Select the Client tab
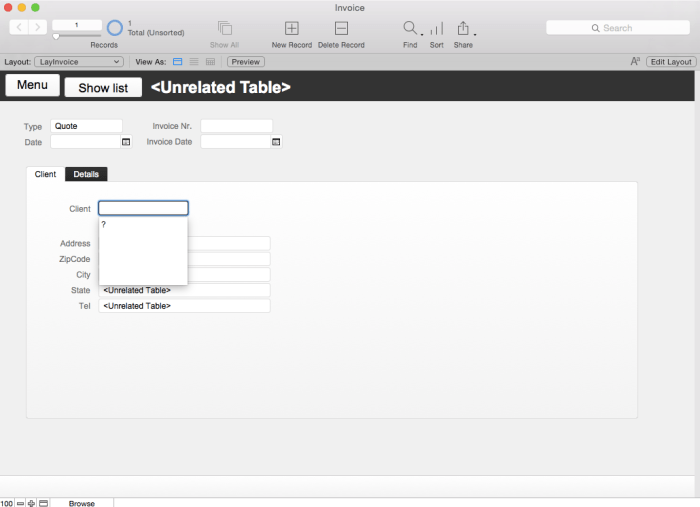Image resolution: width=700 pixels, height=507 pixels. point(46,174)
